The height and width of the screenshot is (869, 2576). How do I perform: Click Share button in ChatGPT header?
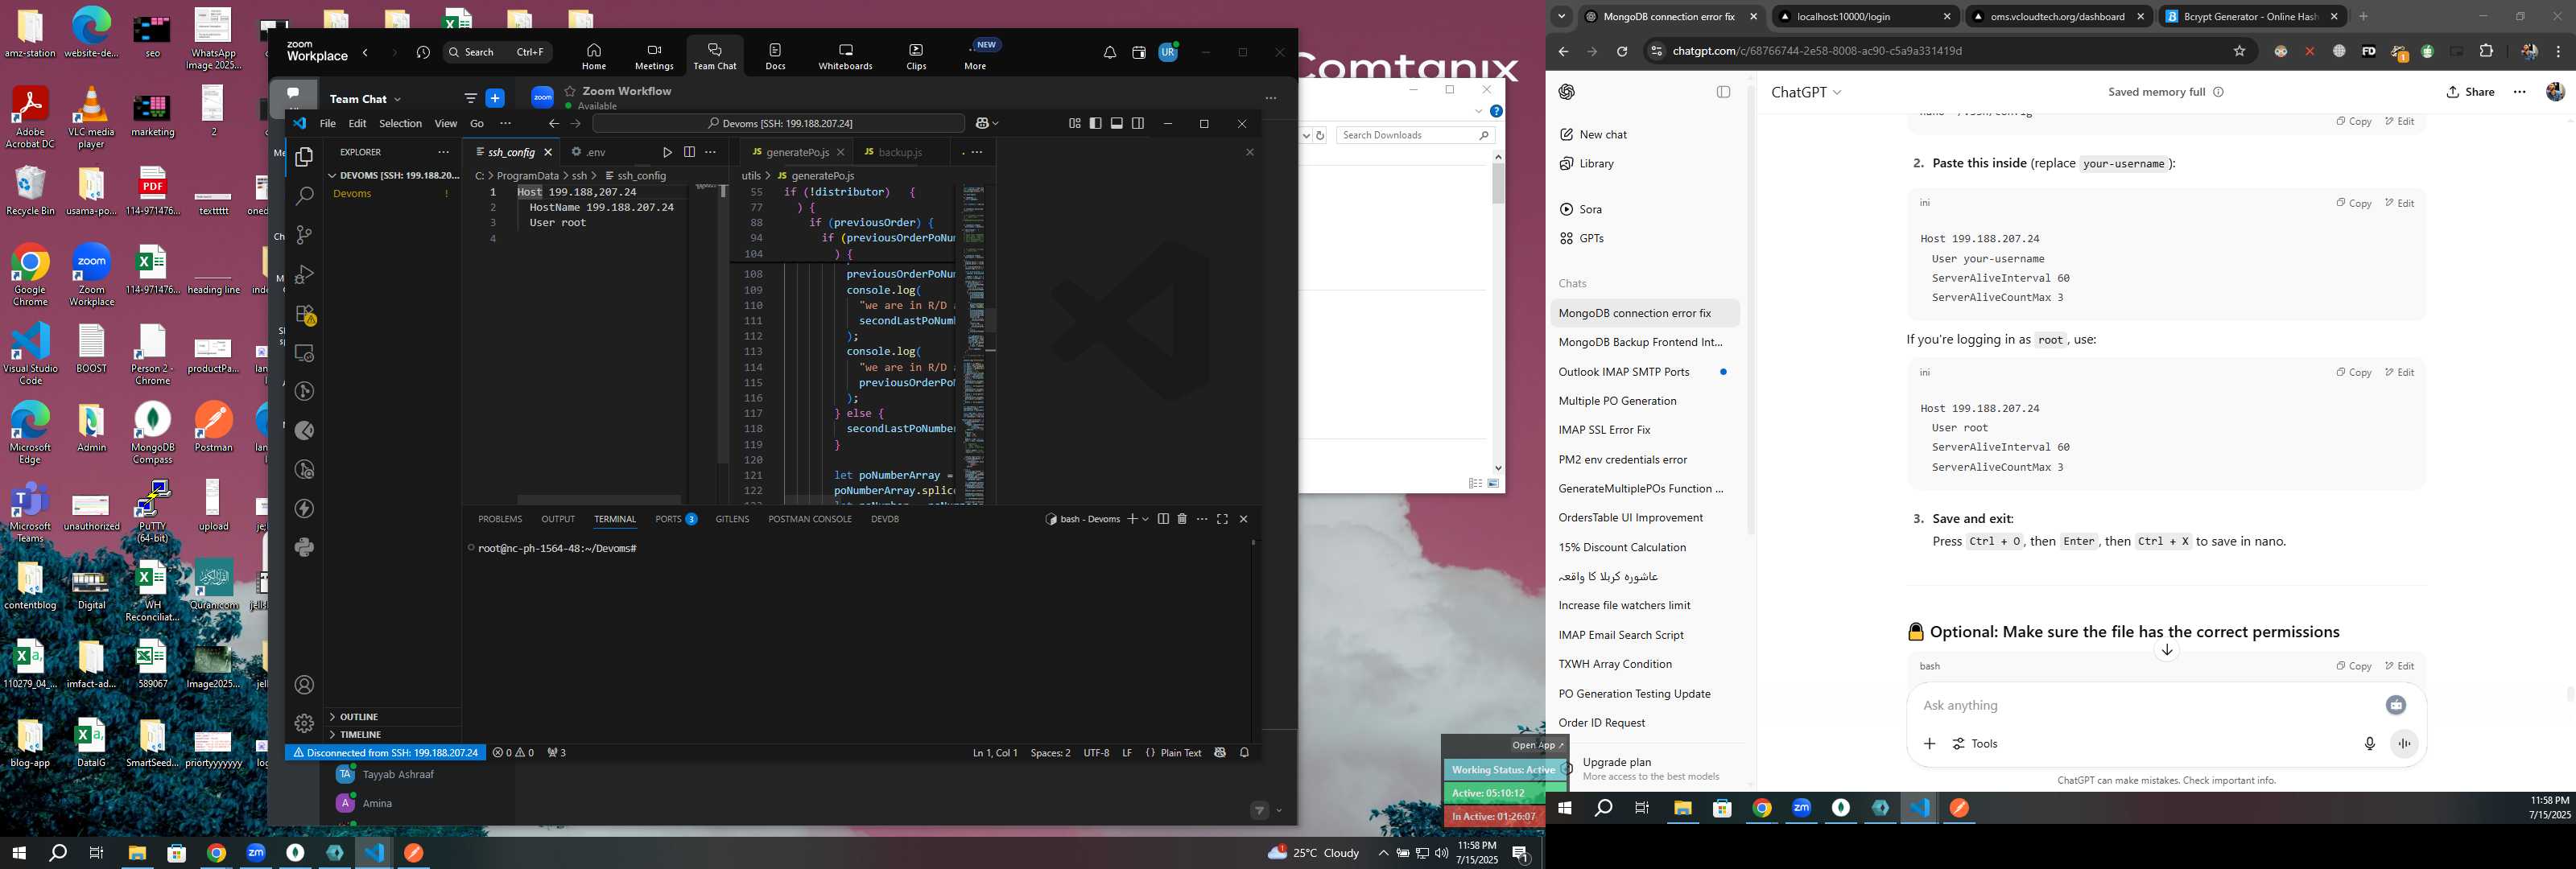[x=2471, y=92]
